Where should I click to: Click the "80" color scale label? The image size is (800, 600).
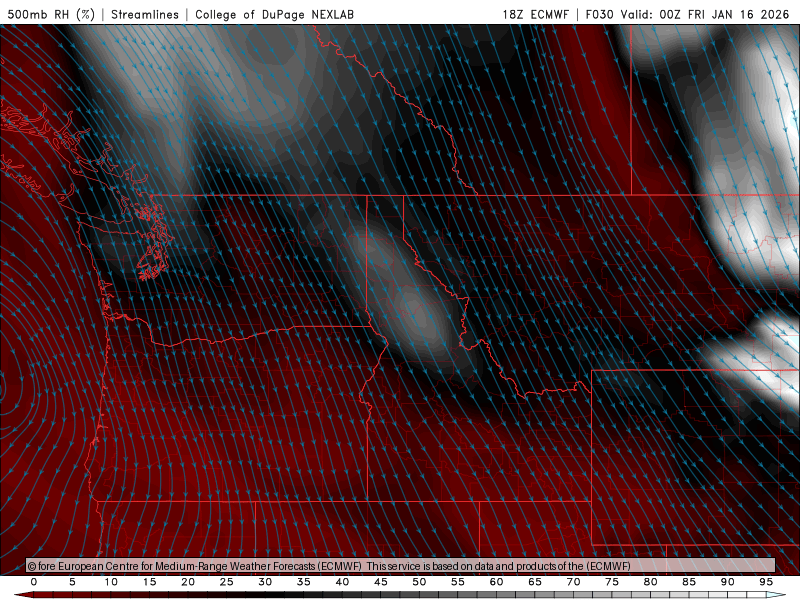point(651,582)
